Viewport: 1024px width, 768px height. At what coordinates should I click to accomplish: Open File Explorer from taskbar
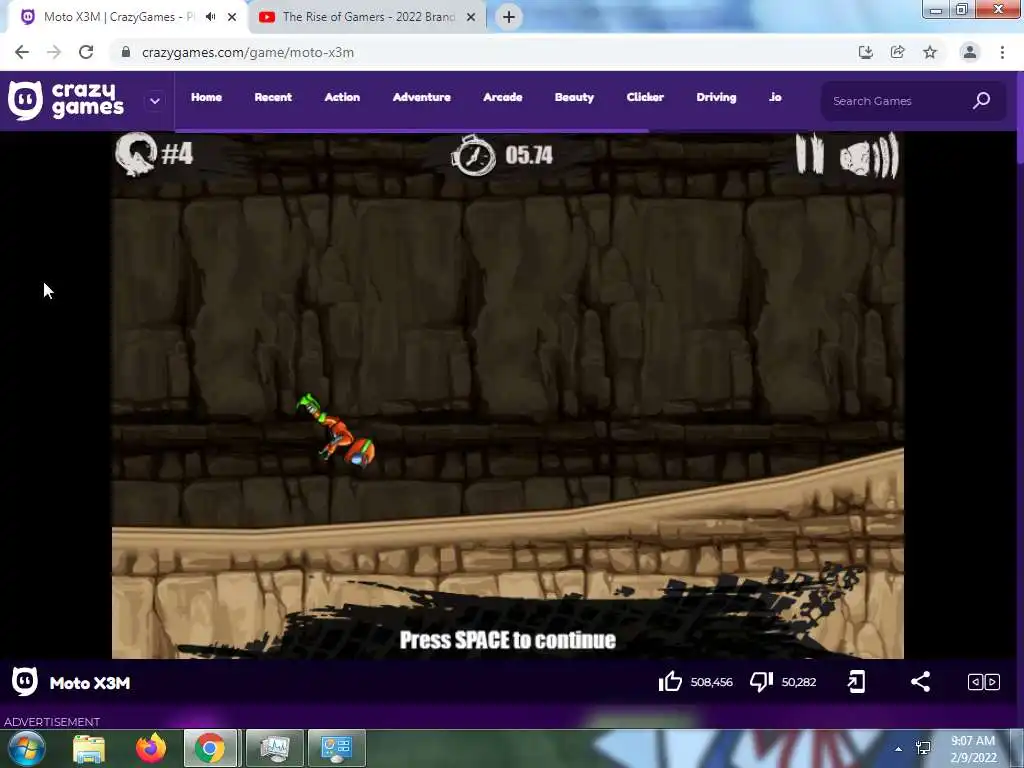(x=89, y=748)
